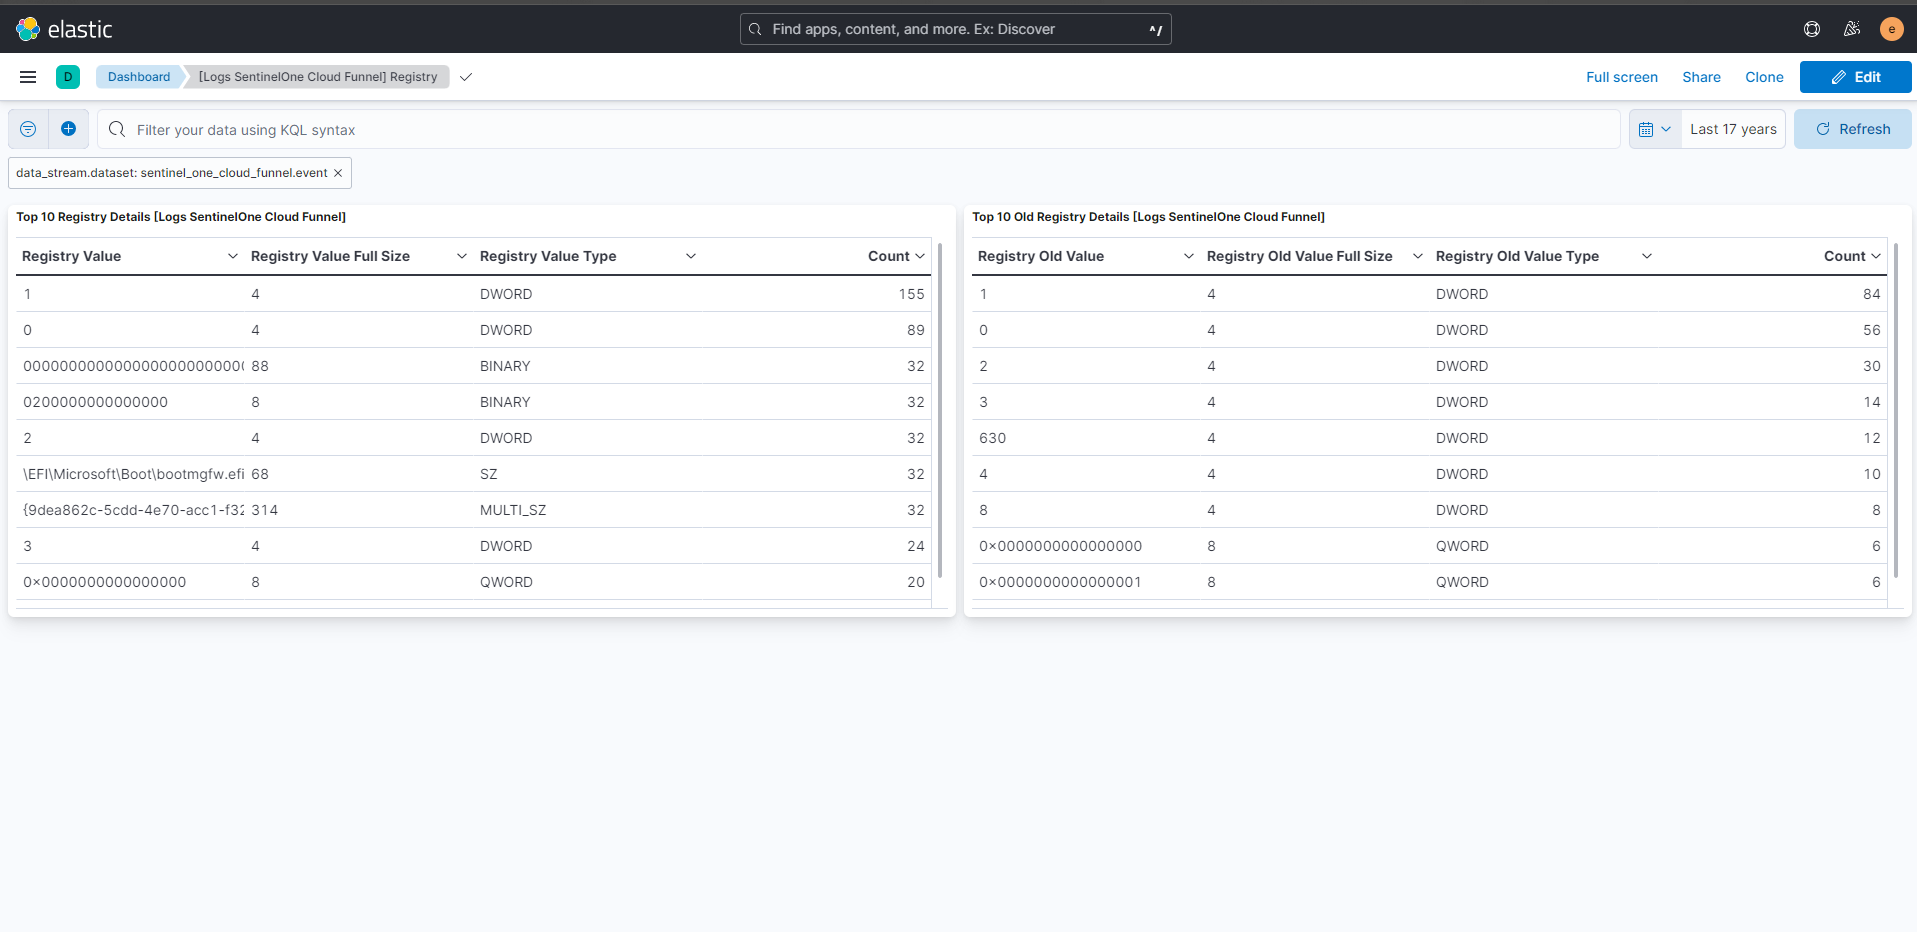Open the filter options menu icon
Viewport: 1917px width, 932px height.
point(28,129)
